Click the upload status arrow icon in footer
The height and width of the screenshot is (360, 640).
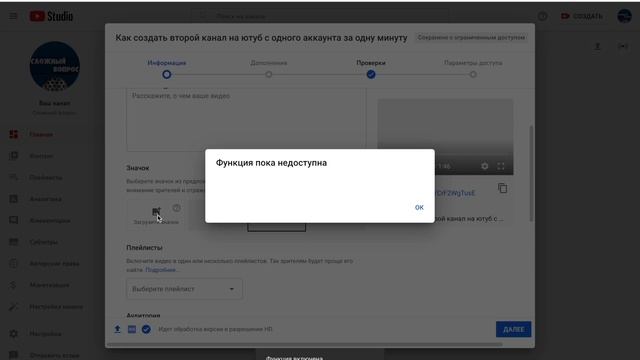coord(118,329)
